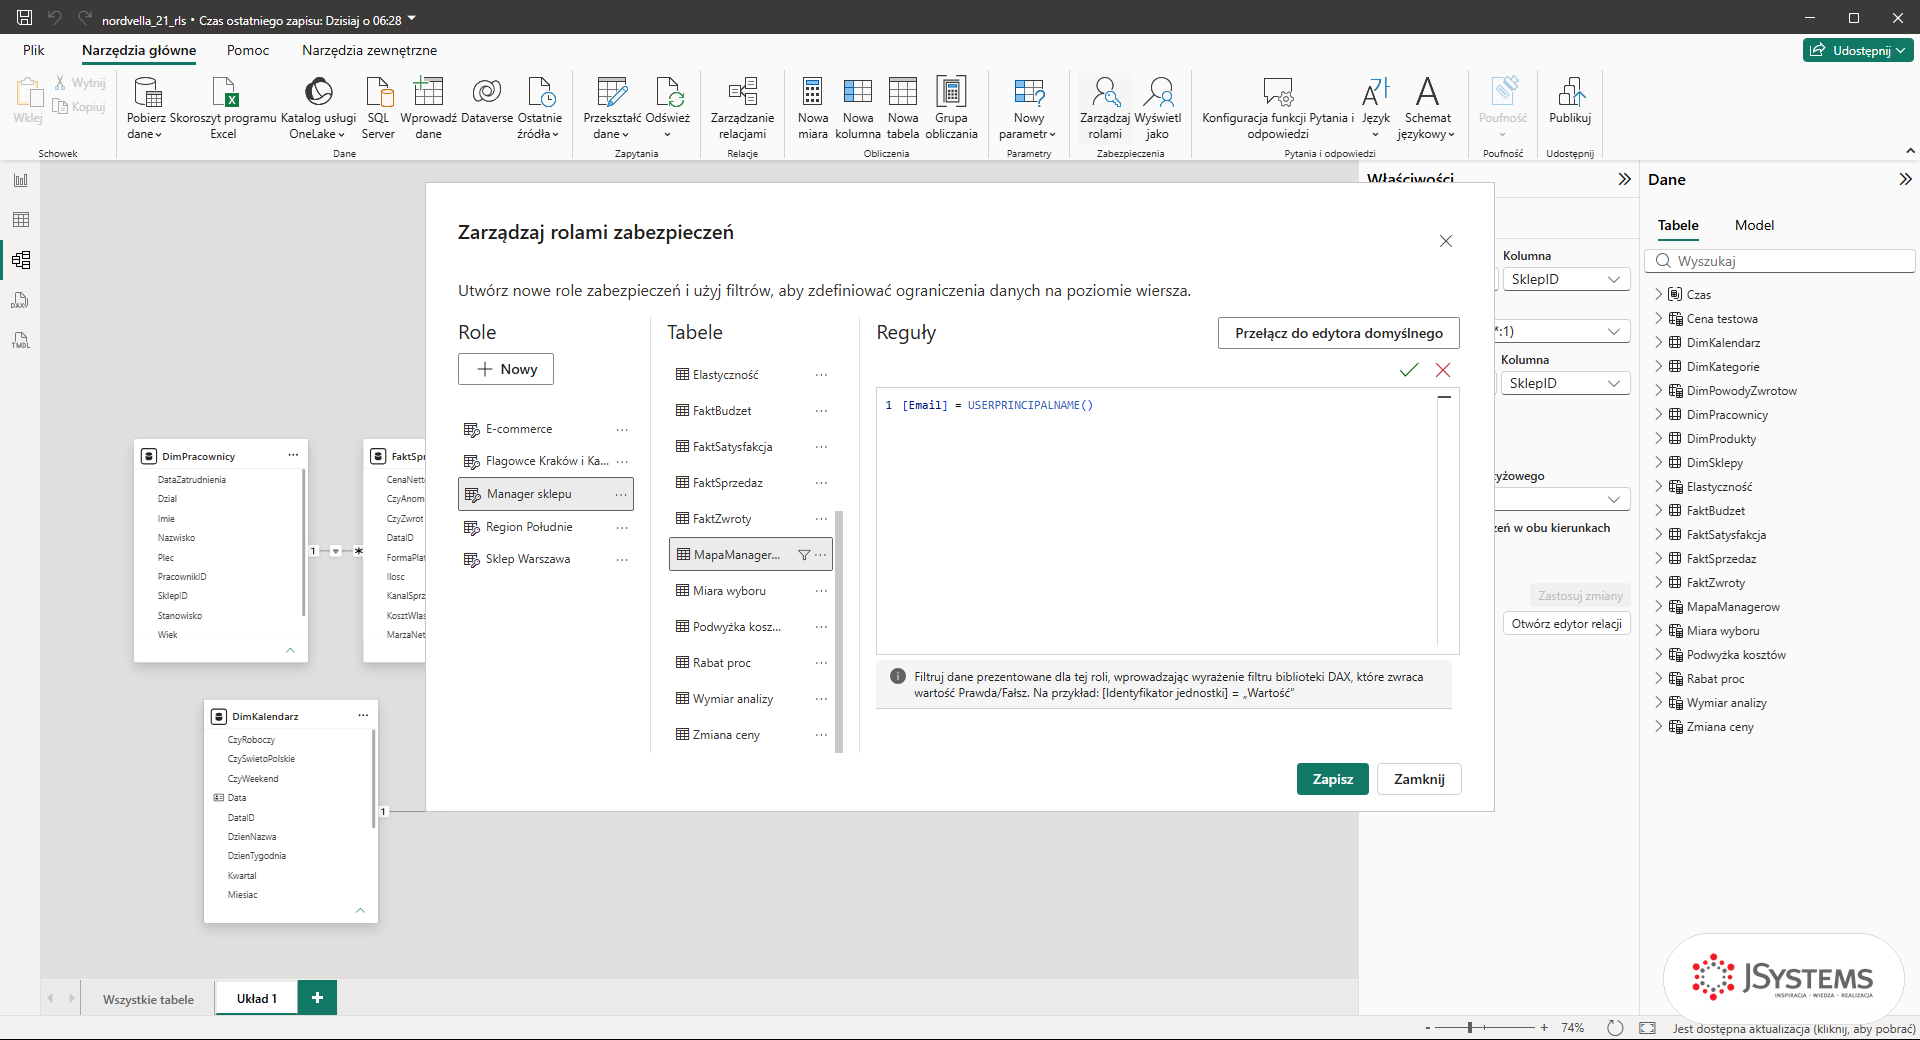Open the first SklepID column dropdown
Screen dimensions: 1920x1040
tap(1566, 279)
